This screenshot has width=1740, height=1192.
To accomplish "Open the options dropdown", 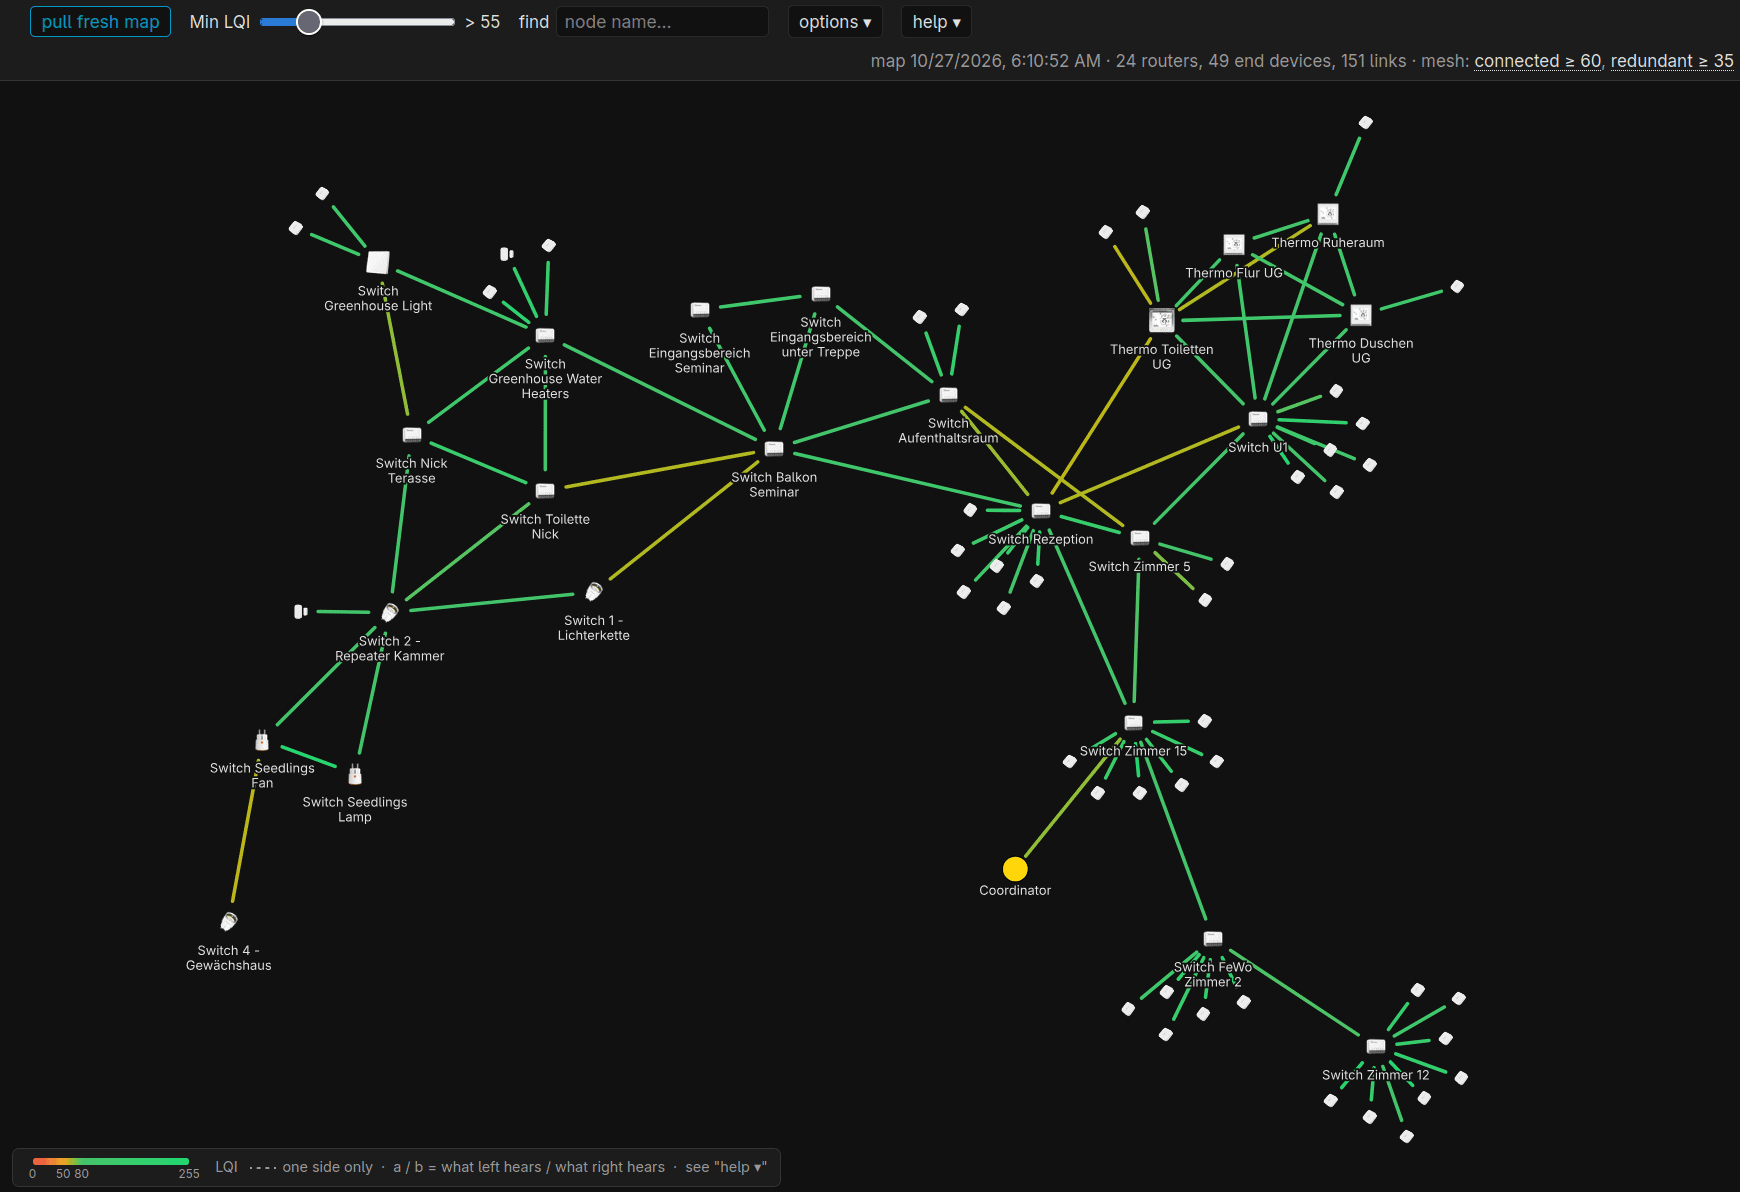I will click(x=835, y=22).
